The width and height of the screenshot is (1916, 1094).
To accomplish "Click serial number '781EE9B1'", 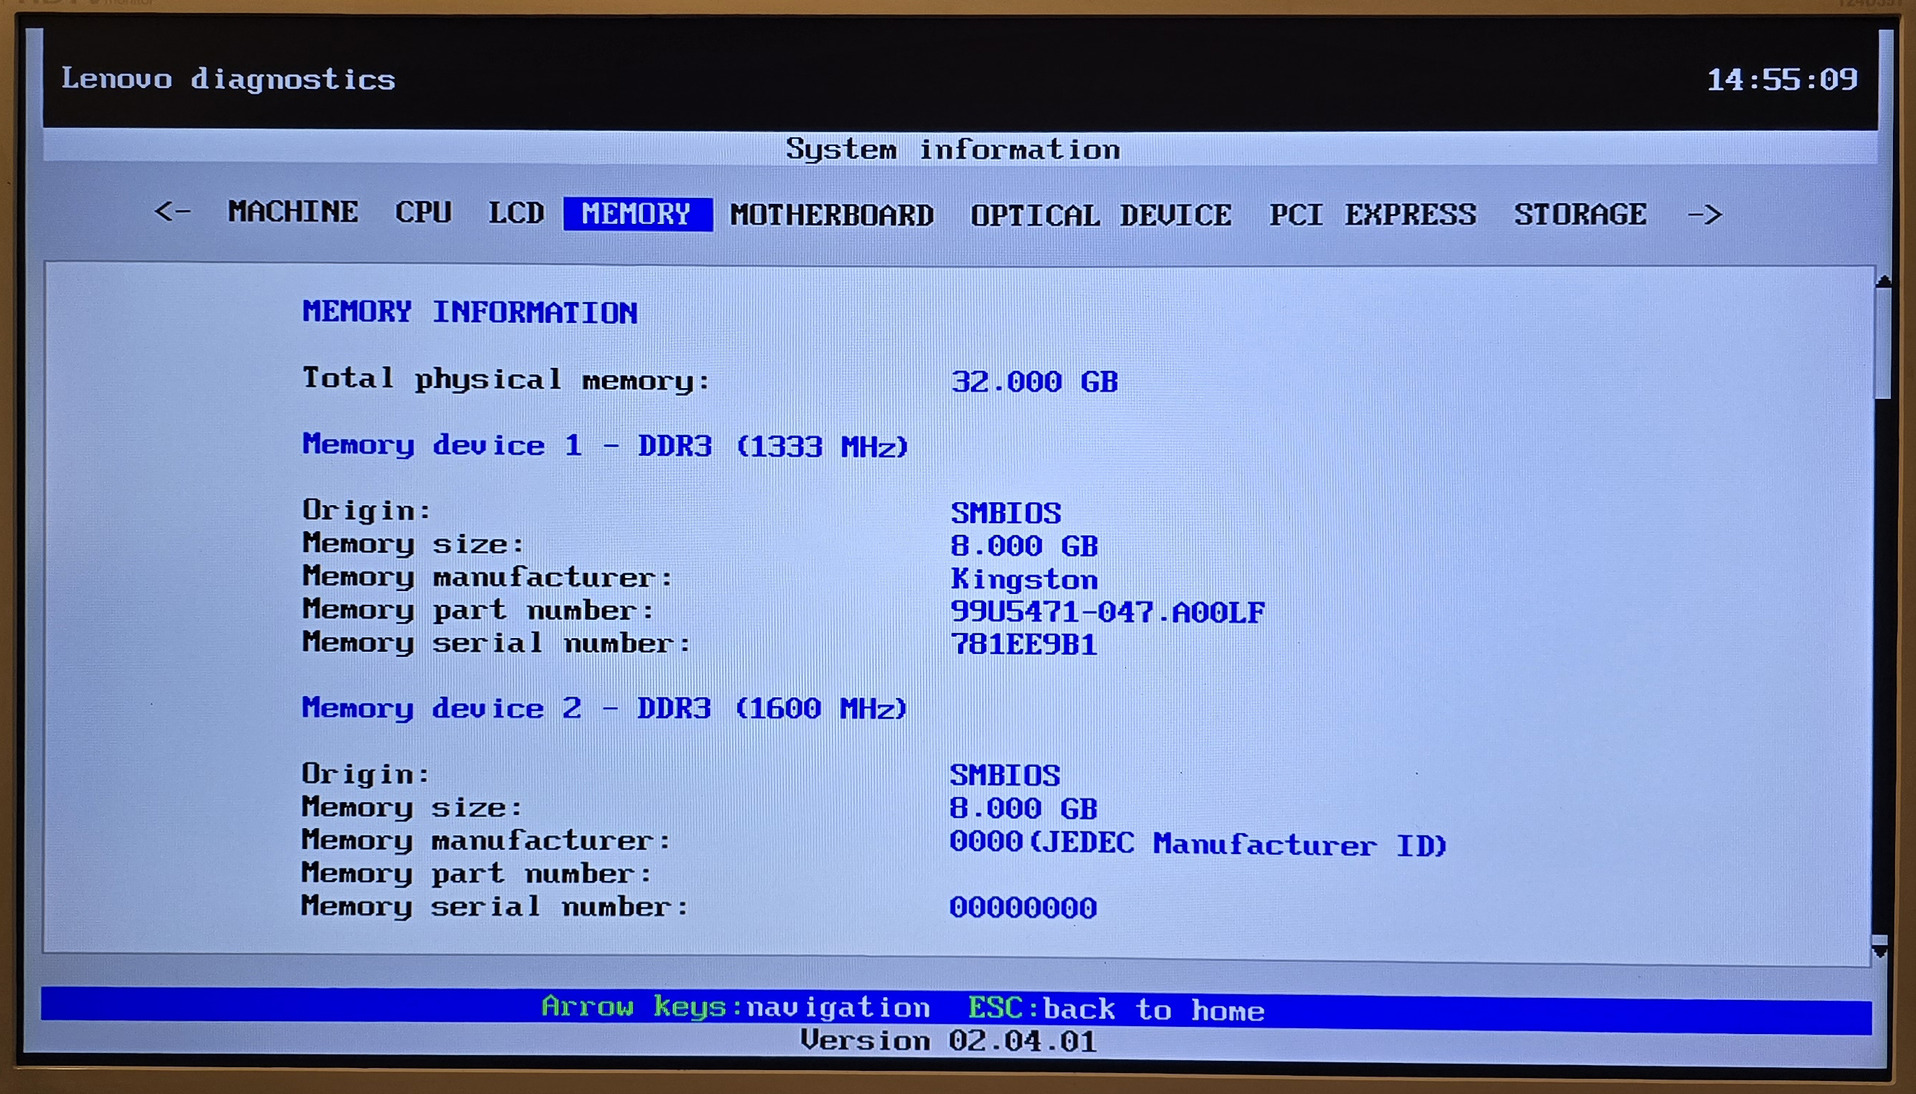I will (x=1023, y=645).
